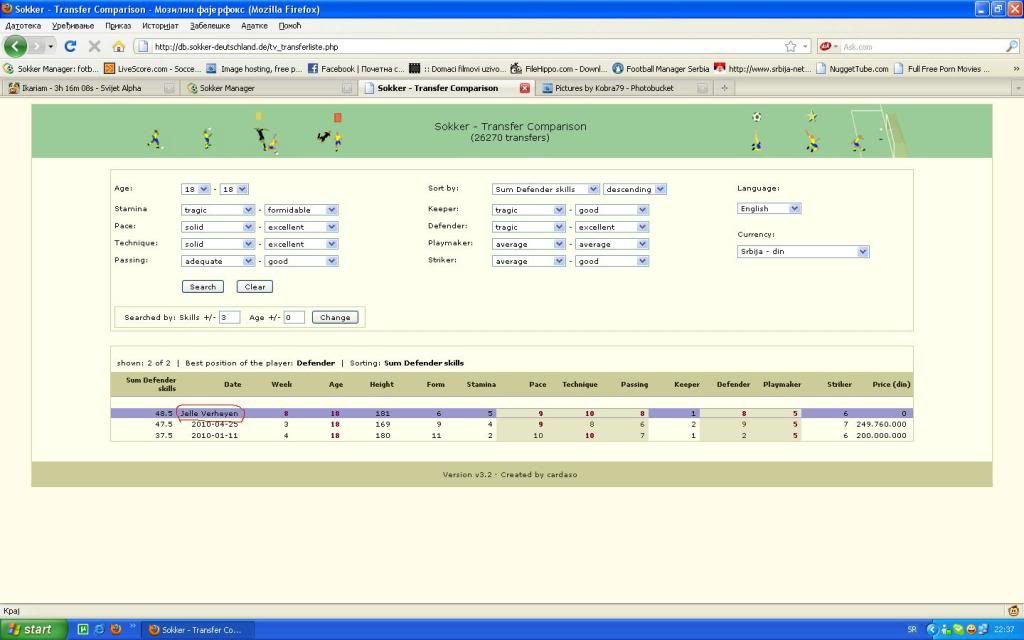Open the Language dropdown
This screenshot has height=640, width=1024.
tap(769, 209)
